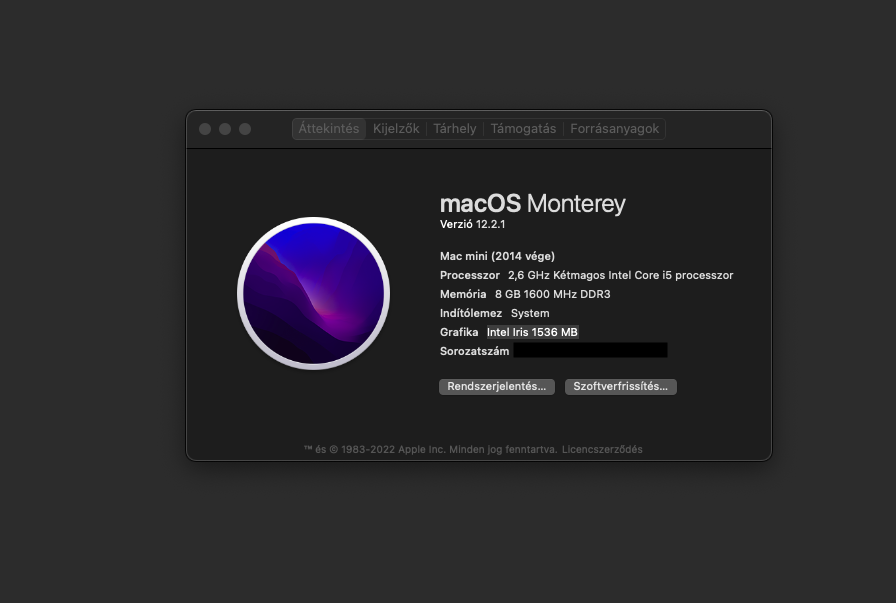Close the About This Mac window

[205, 129]
